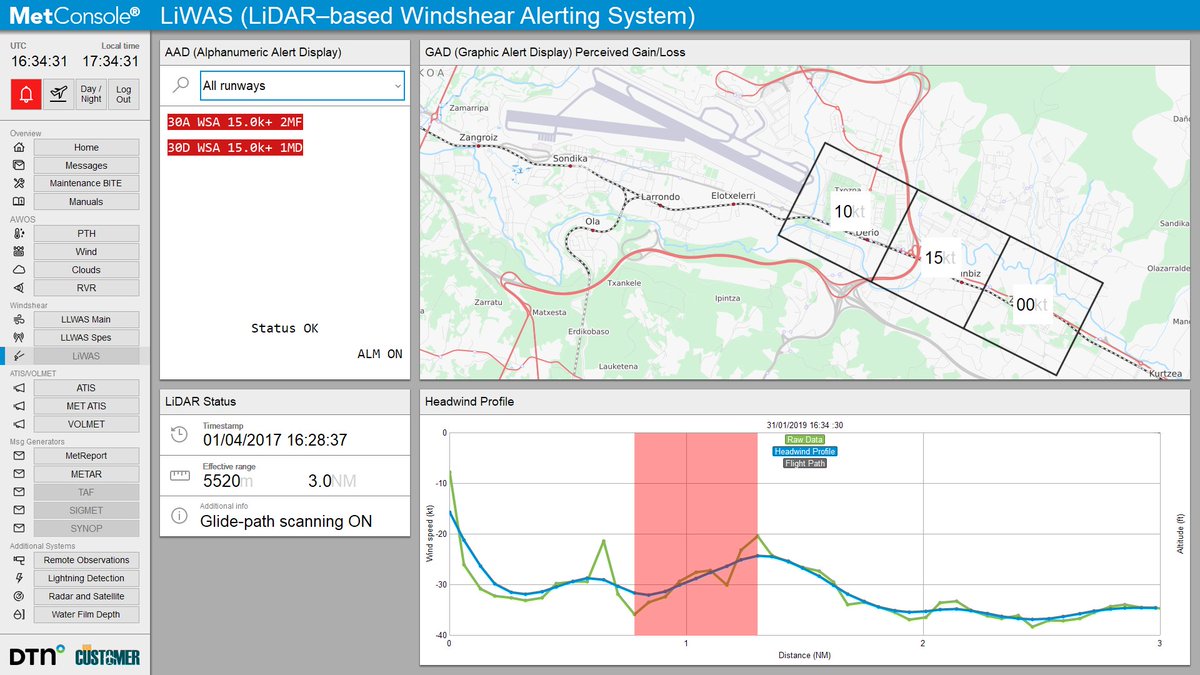Click the red alarm bell icon

pyautogui.click(x=26, y=93)
